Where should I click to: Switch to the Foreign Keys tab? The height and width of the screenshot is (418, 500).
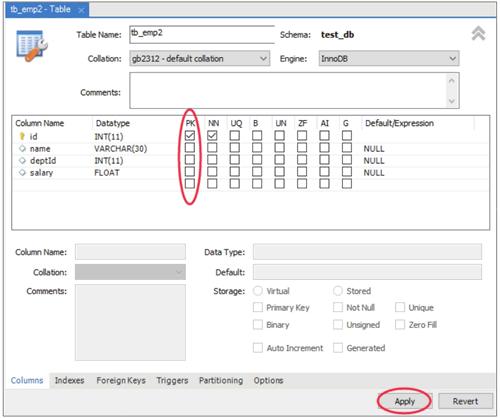coord(121,380)
